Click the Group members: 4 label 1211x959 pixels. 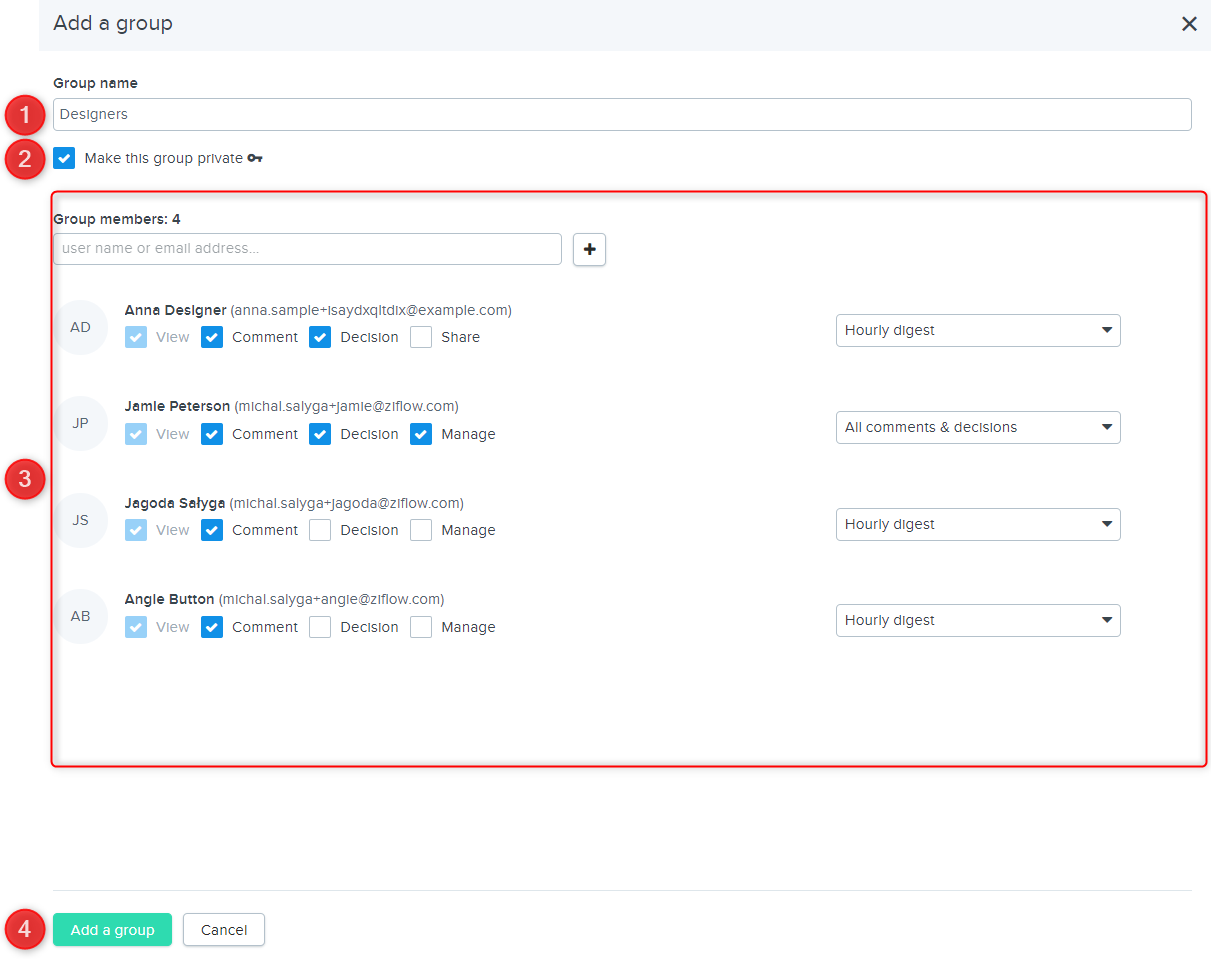point(117,219)
